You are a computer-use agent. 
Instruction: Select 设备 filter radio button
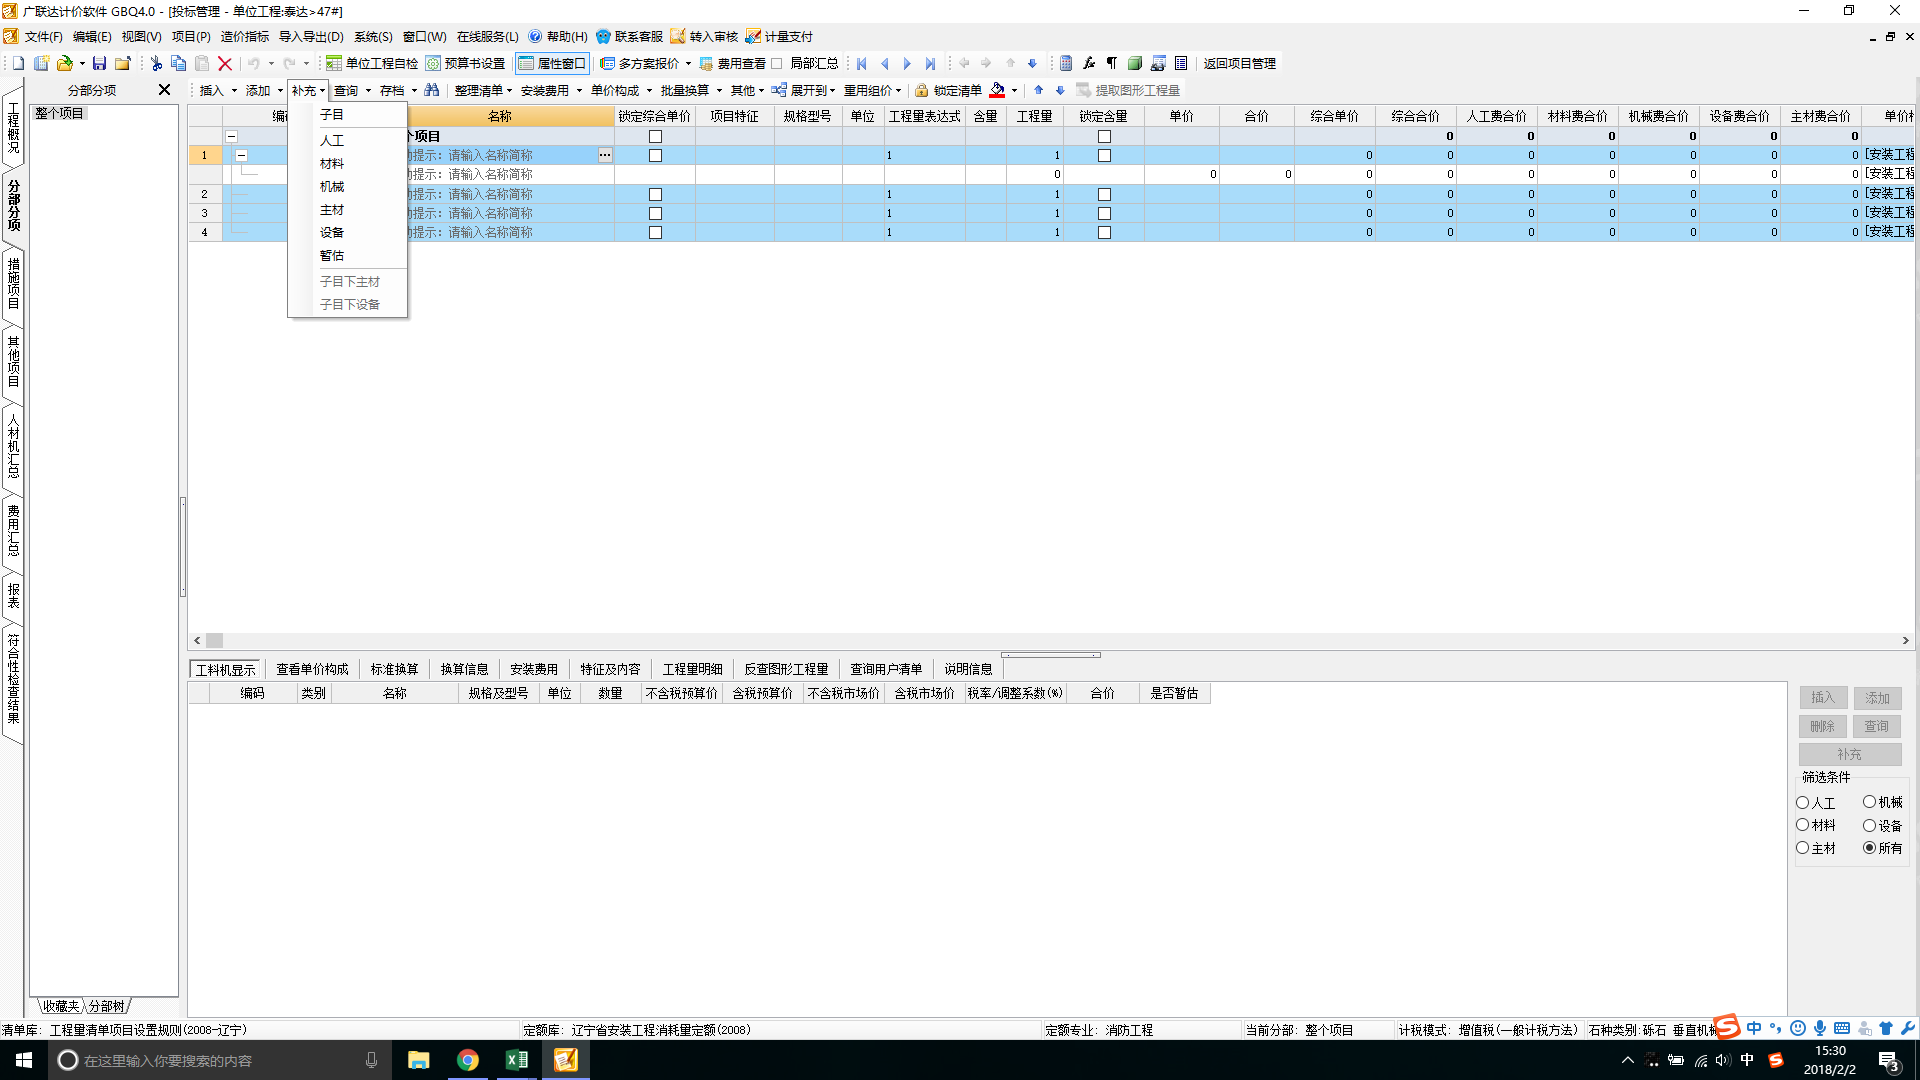(x=1869, y=825)
